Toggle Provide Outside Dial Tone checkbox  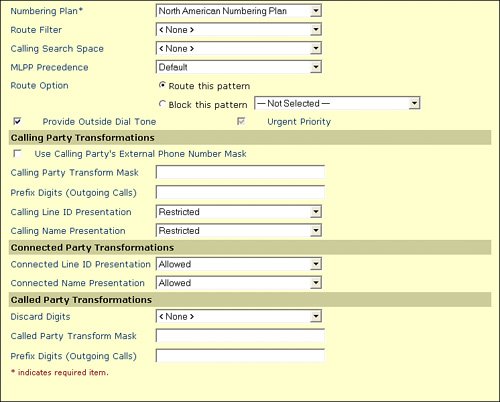[x=17, y=121]
